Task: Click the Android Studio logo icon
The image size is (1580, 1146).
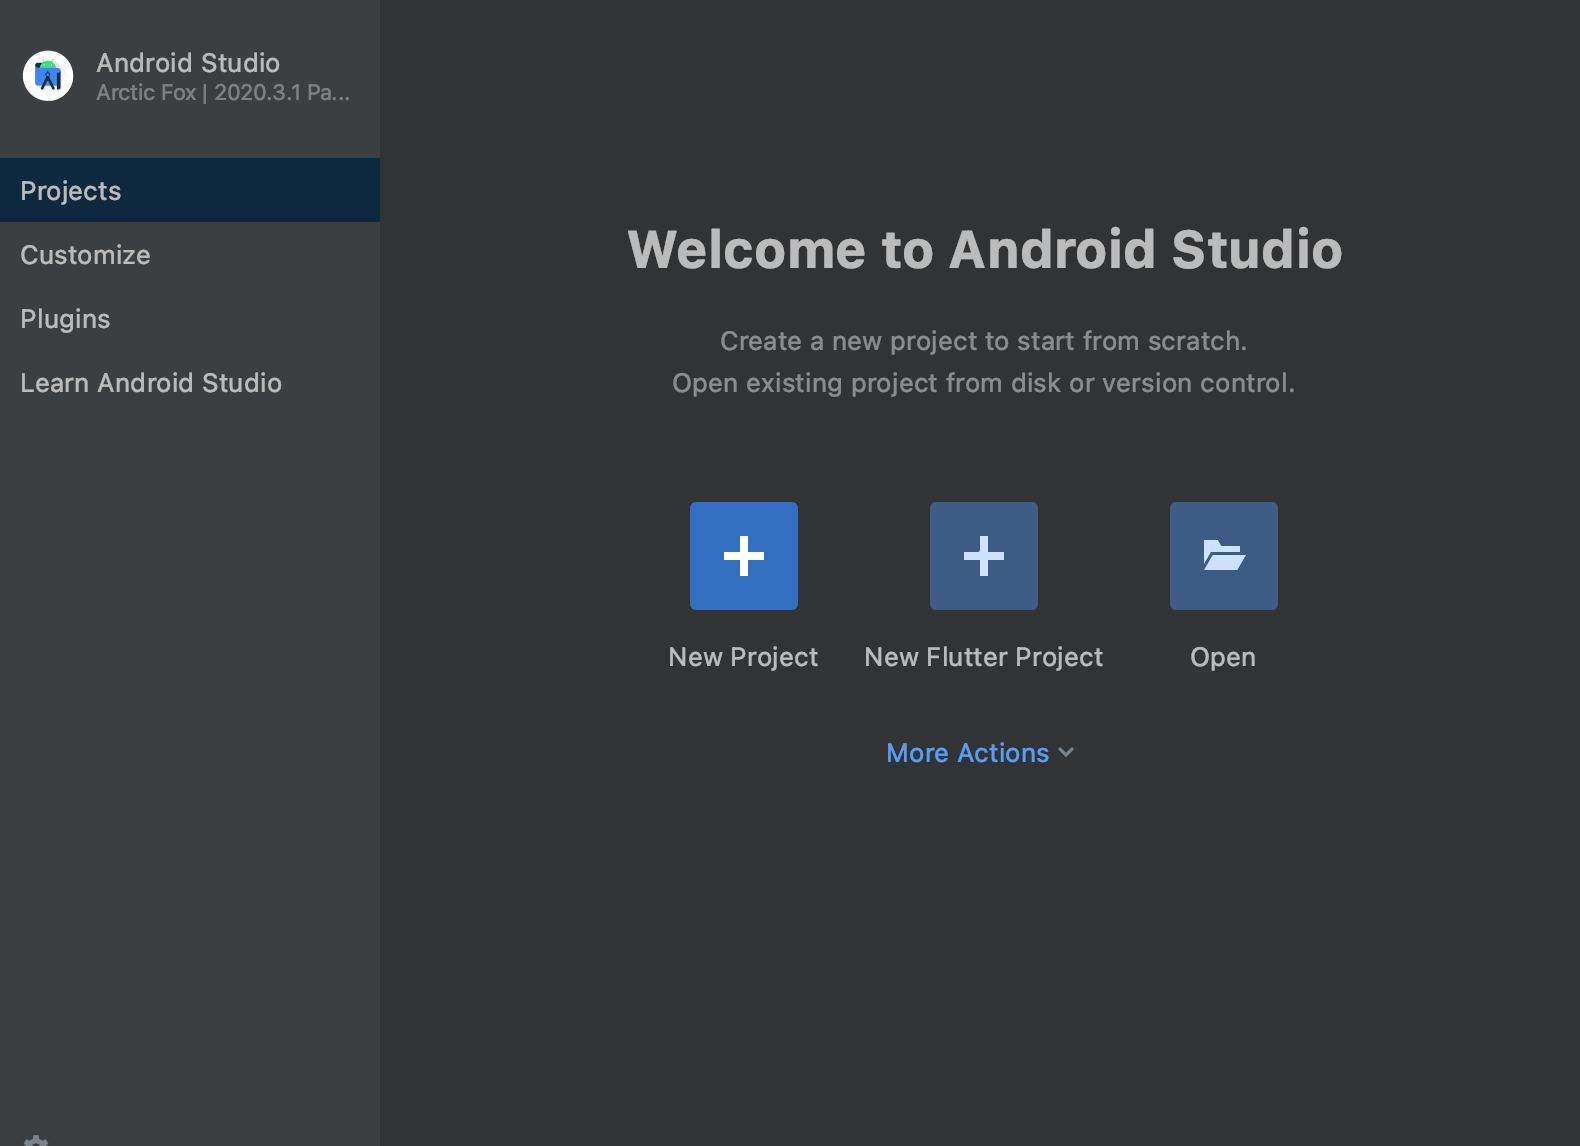Action: click(x=48, y=76)
